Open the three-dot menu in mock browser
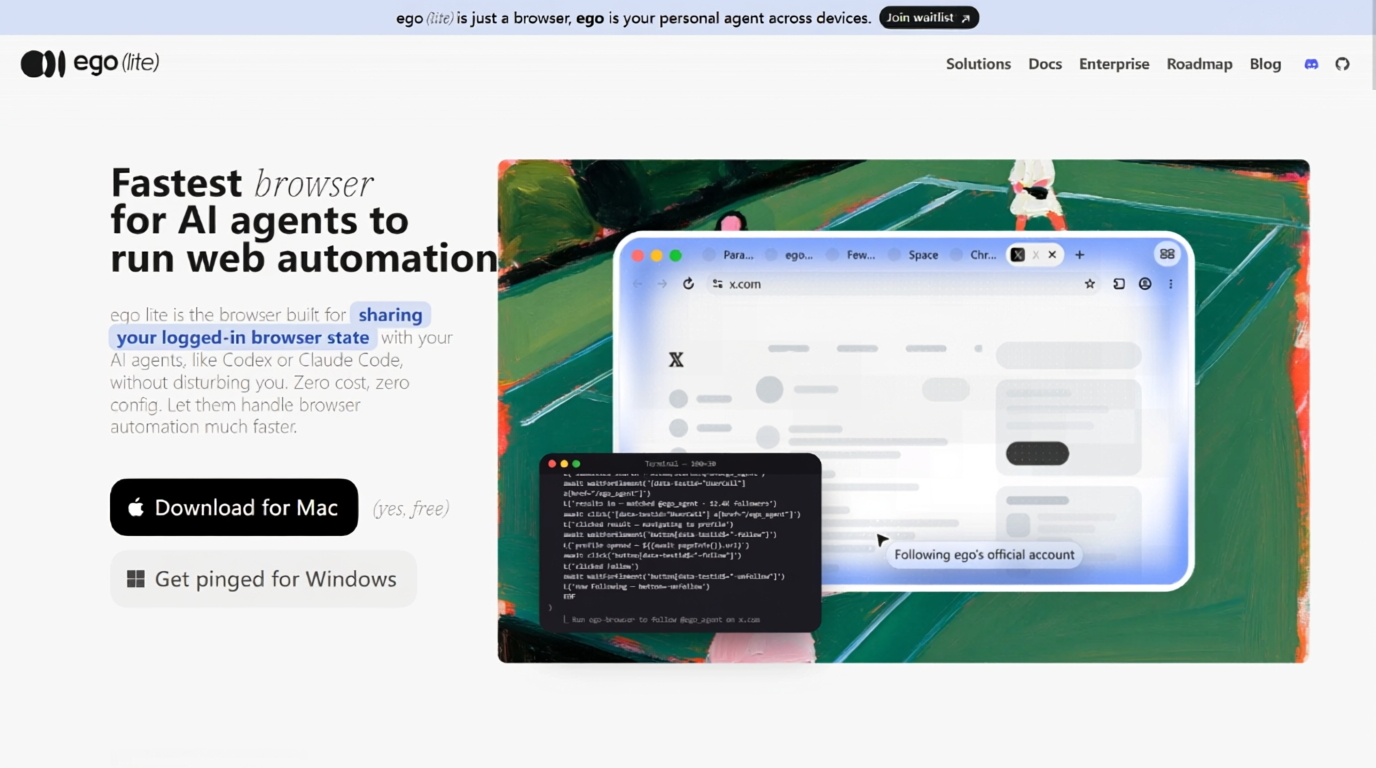The width and height of the screenshot is (1376, 768). click(x=1171, y=284)
